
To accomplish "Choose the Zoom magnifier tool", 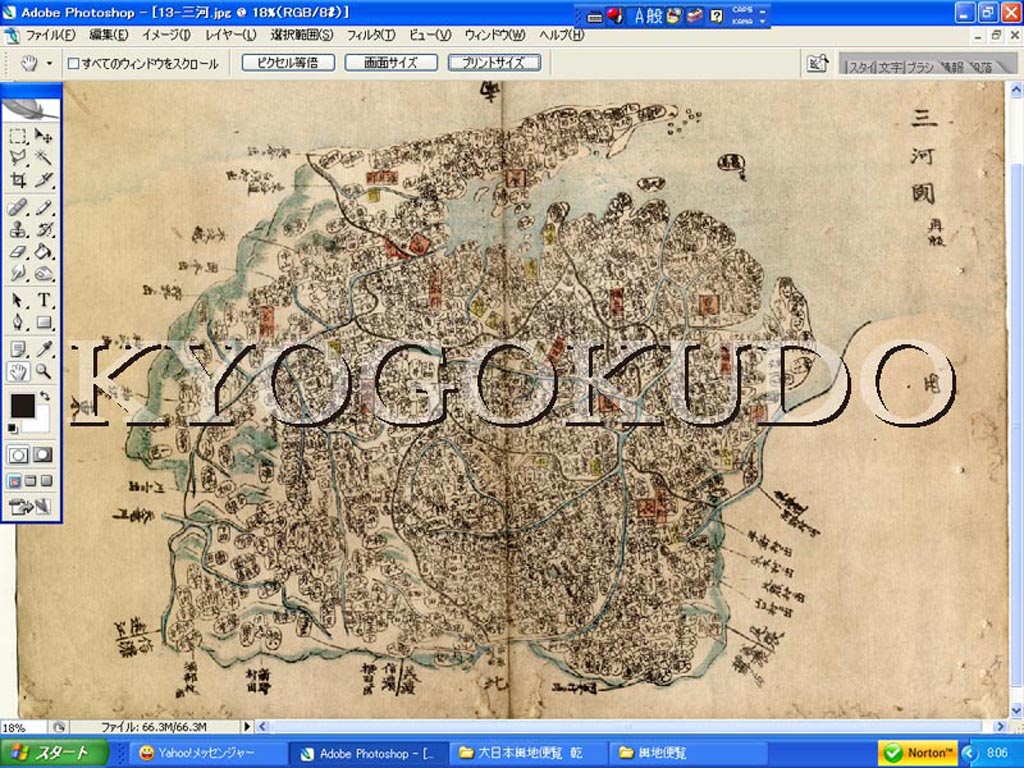I will click(x=44, y=372).
